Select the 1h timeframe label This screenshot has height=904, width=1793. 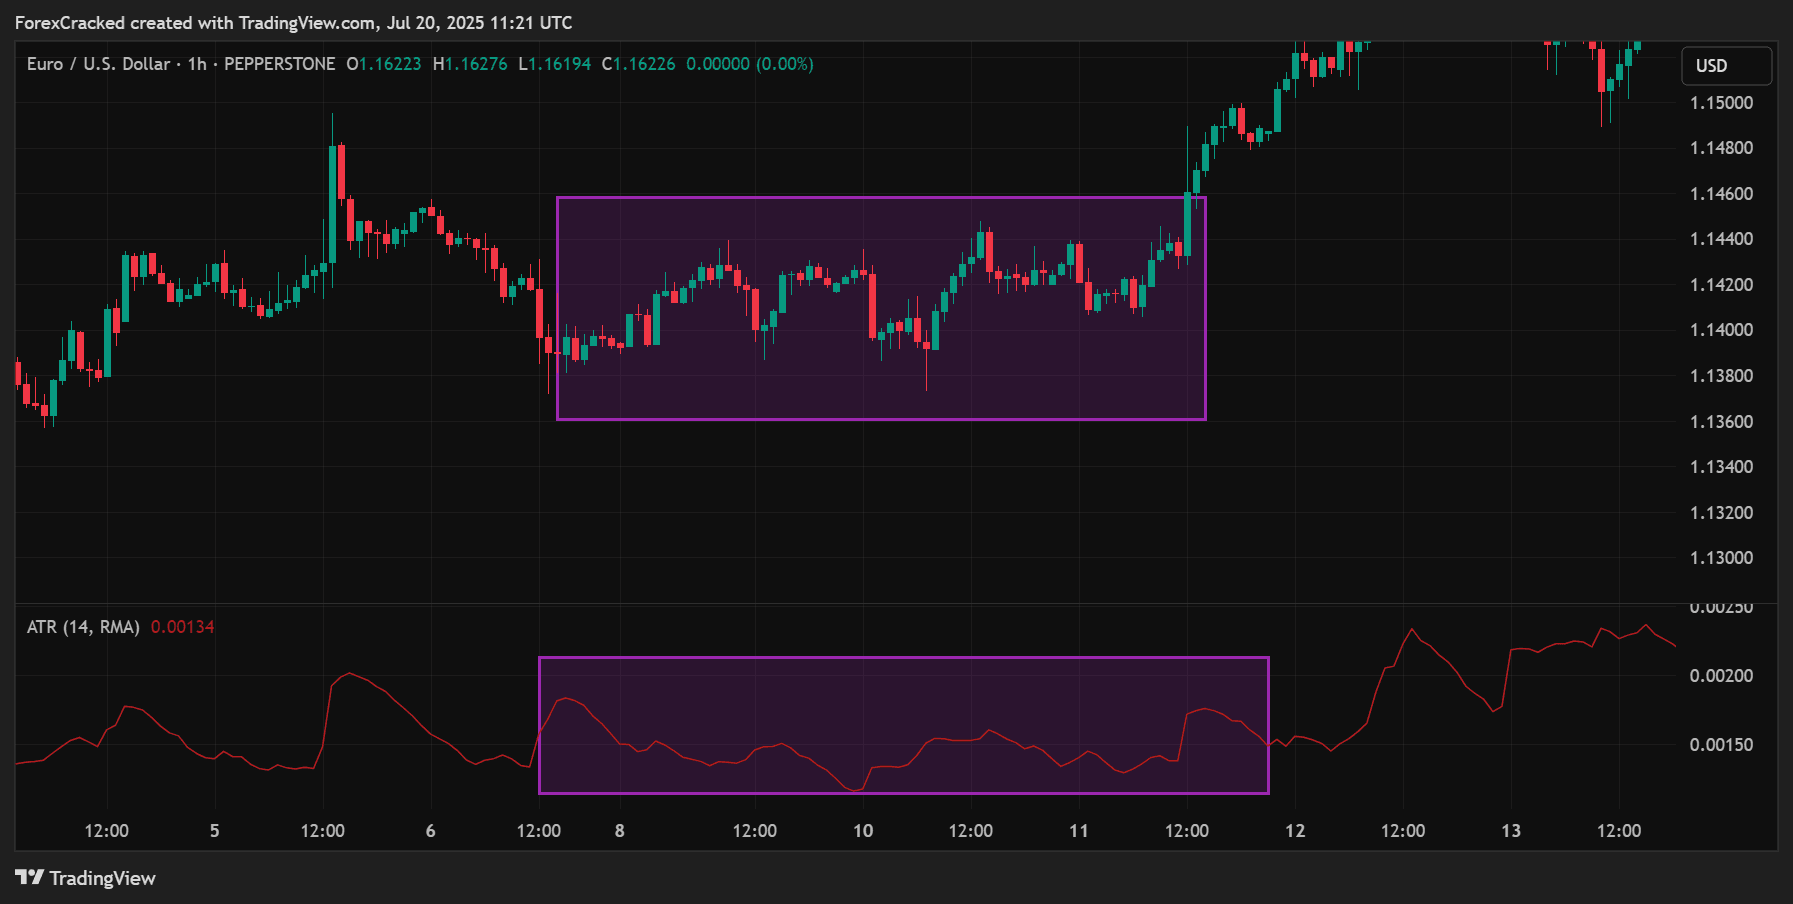196,63
